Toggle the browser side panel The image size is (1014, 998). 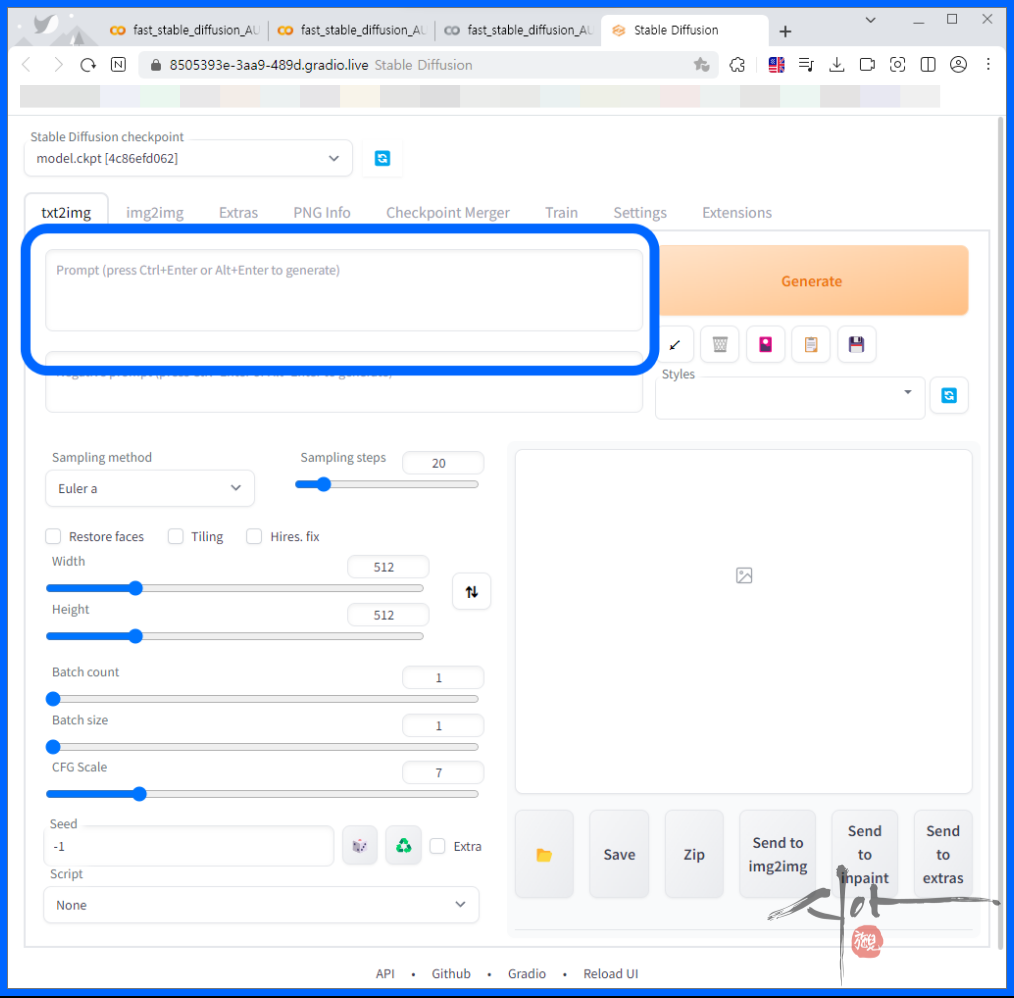point(928,65)
